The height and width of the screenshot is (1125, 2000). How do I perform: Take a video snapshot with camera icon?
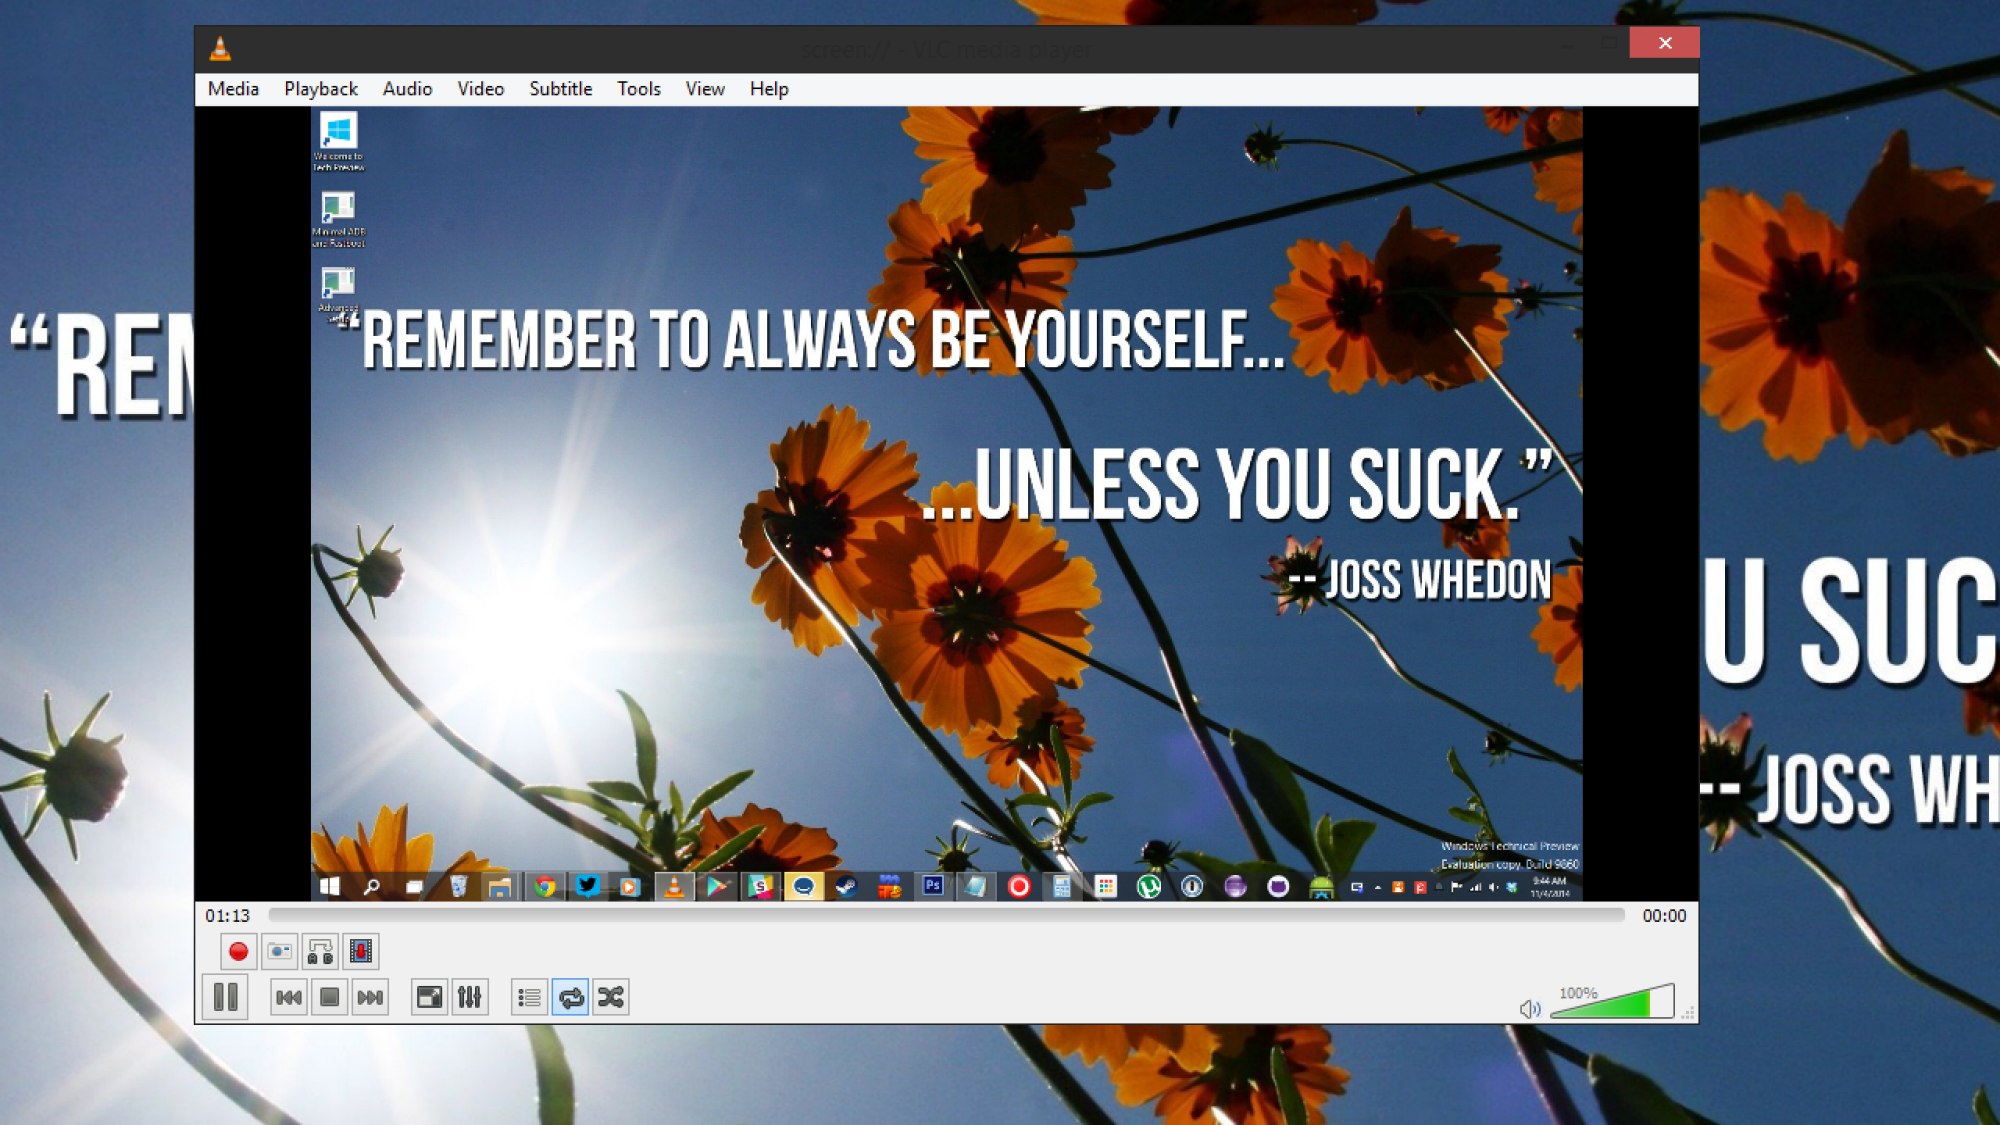[280, 951]
